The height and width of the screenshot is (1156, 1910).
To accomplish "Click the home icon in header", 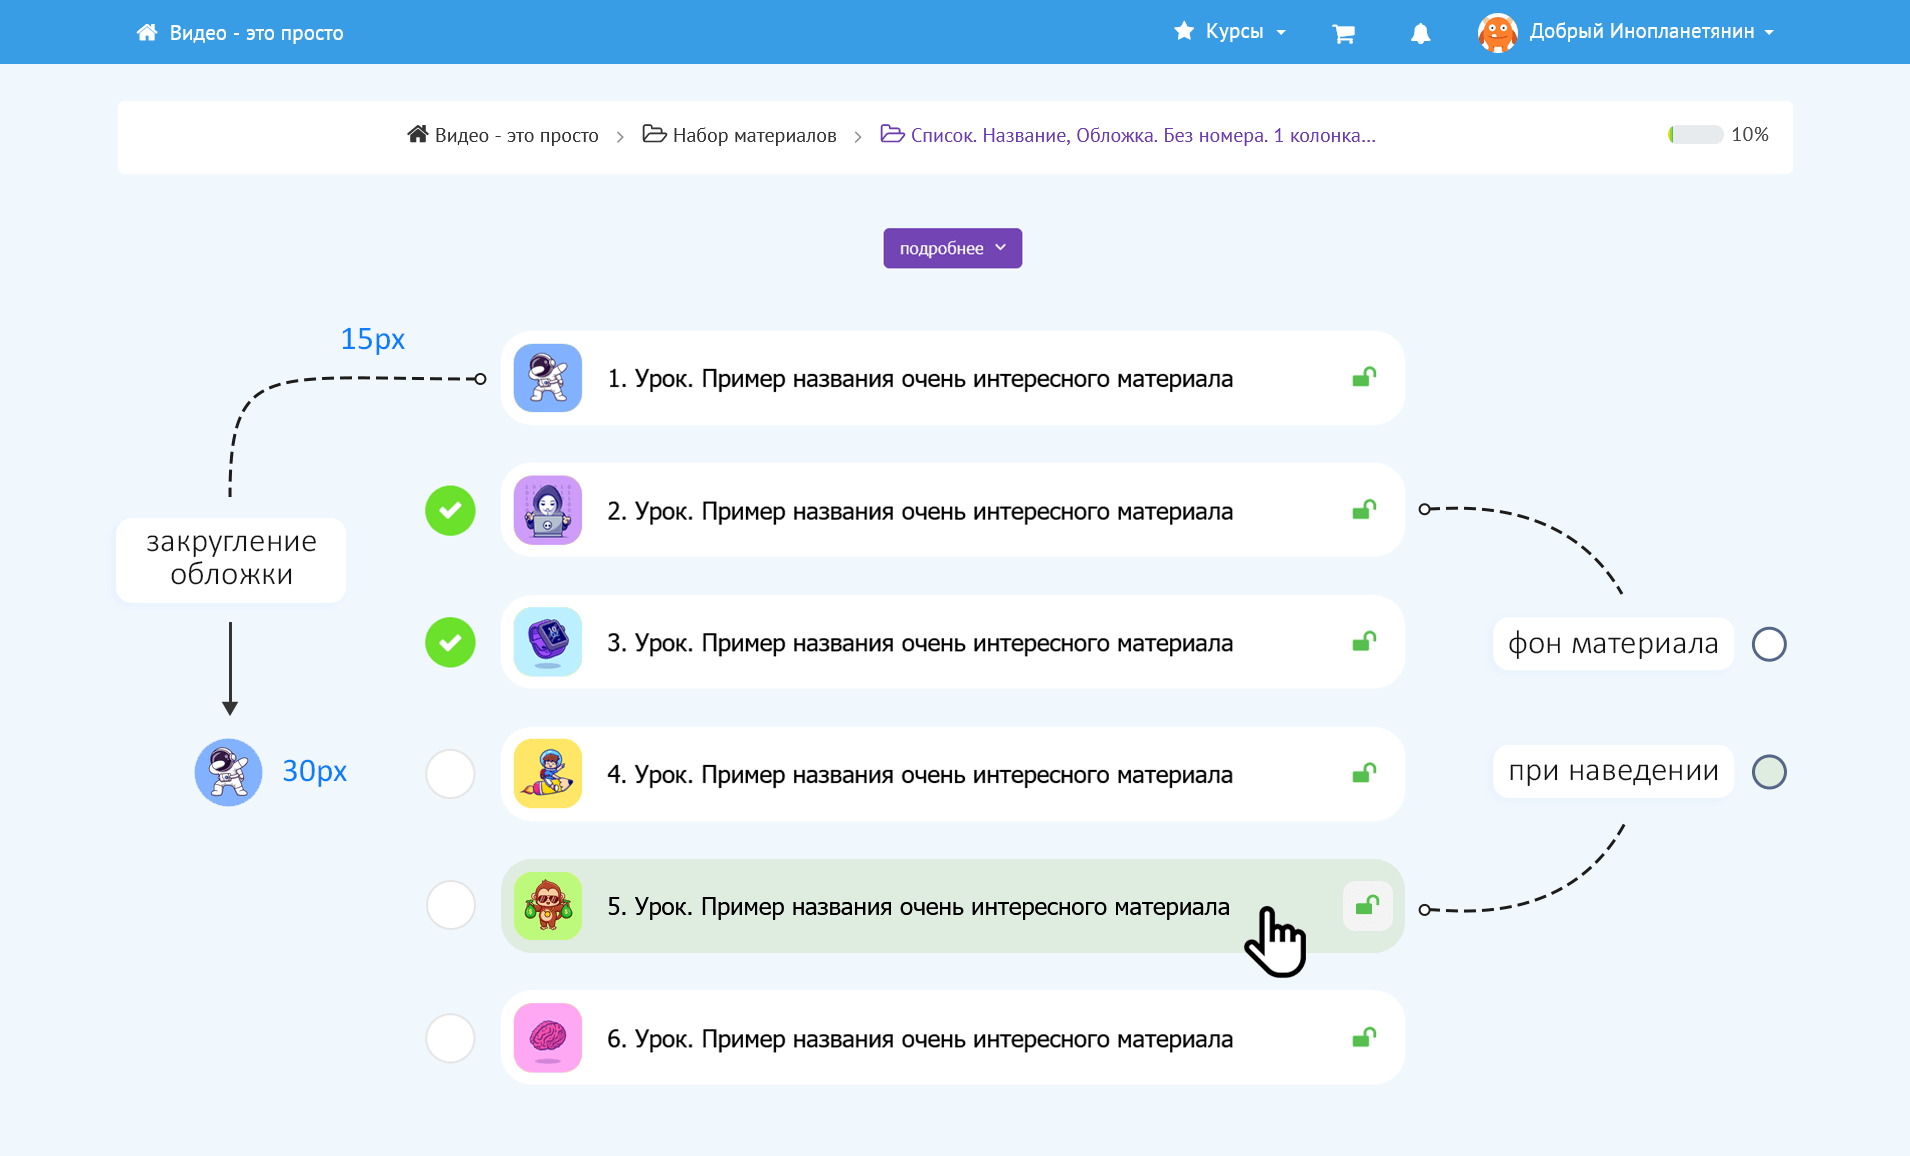I will (147, 33).
